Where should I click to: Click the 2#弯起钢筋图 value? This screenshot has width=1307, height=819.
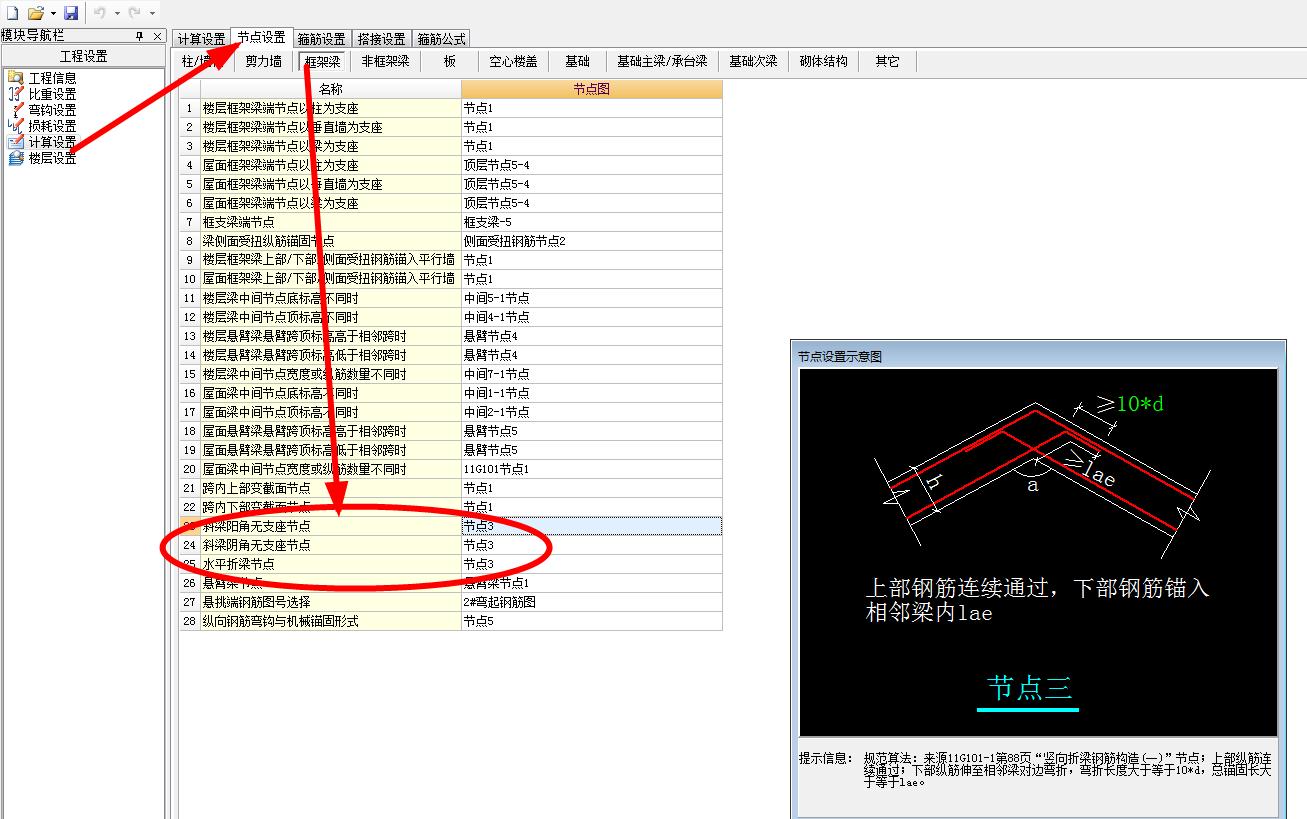591,602
